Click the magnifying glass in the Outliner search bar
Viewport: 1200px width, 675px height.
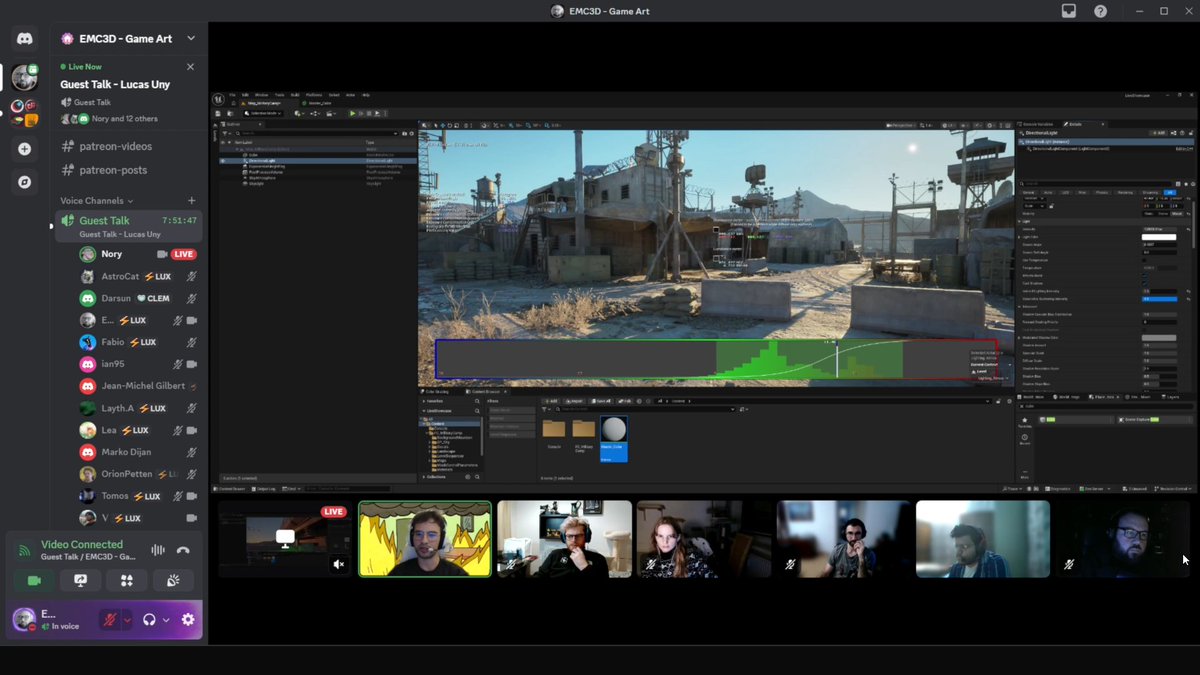click(237, 133)
